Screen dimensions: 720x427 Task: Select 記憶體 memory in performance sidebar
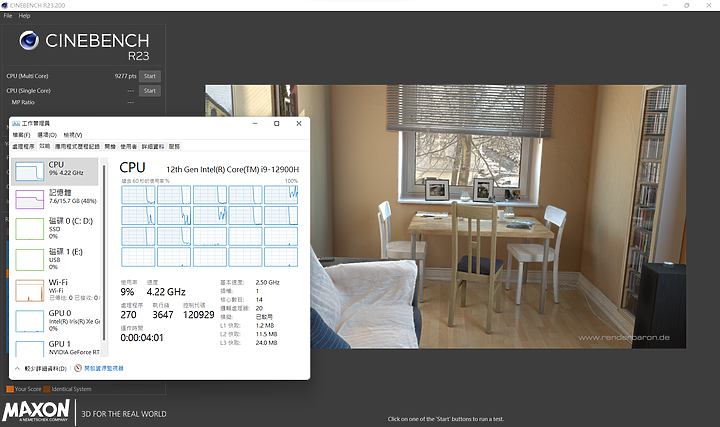tap(55, 198)
